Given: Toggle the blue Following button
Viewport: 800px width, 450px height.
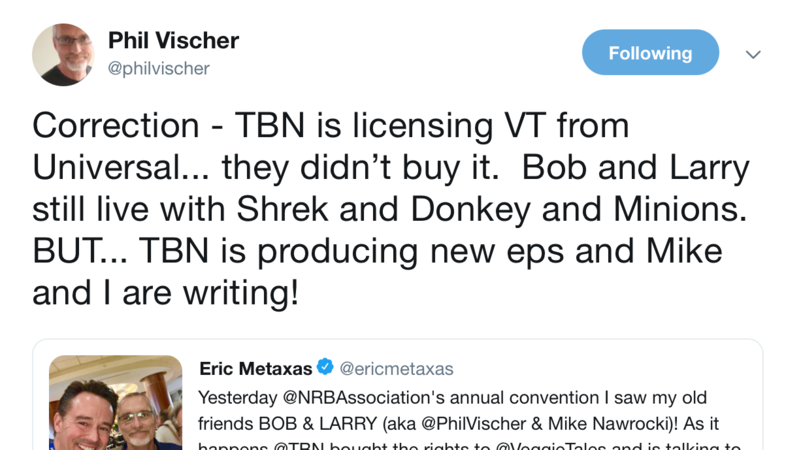Looking at the screenshot, I should (x=650, y=53).
